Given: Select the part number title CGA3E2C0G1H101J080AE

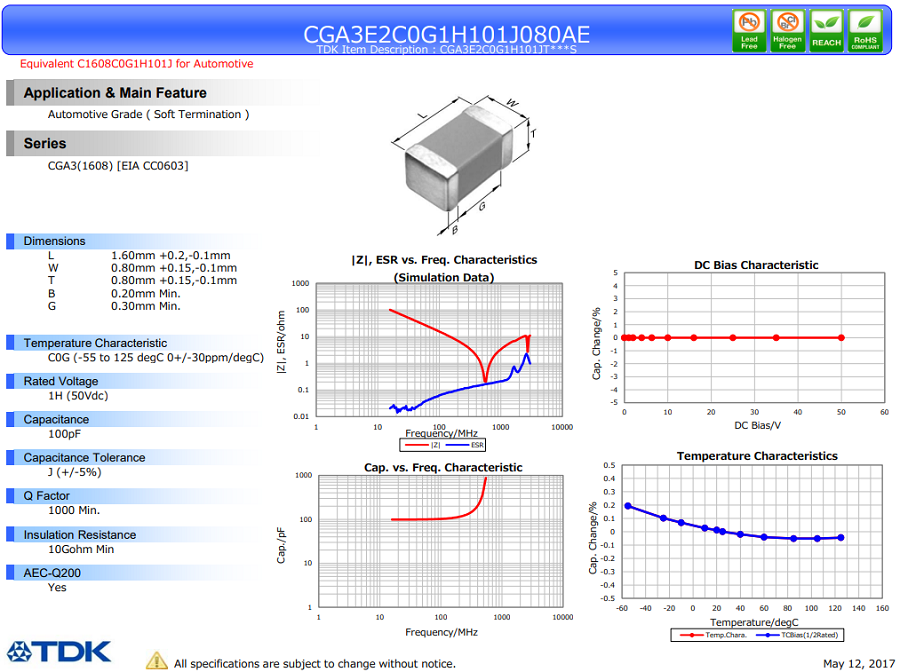Looking at the screenshot, I should (446, 34).
